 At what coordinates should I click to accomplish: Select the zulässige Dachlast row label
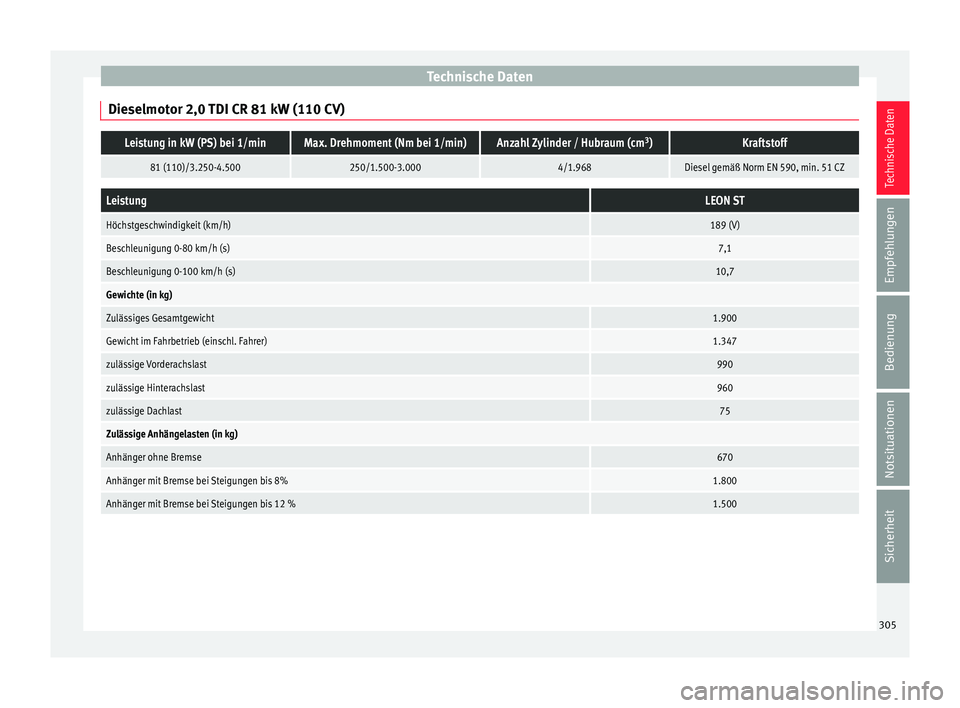tap(144, 411)
